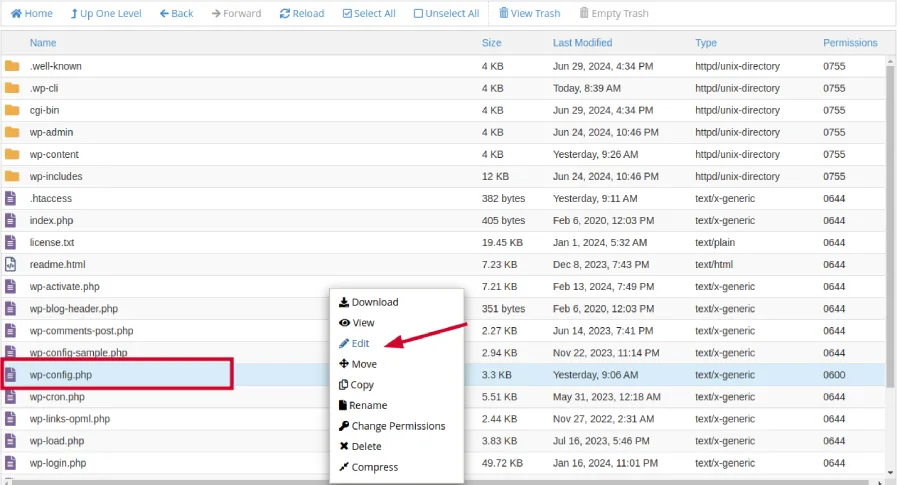Sort files by Type column
The height and width of the screenshot is (485, 900).
point(706,42)
